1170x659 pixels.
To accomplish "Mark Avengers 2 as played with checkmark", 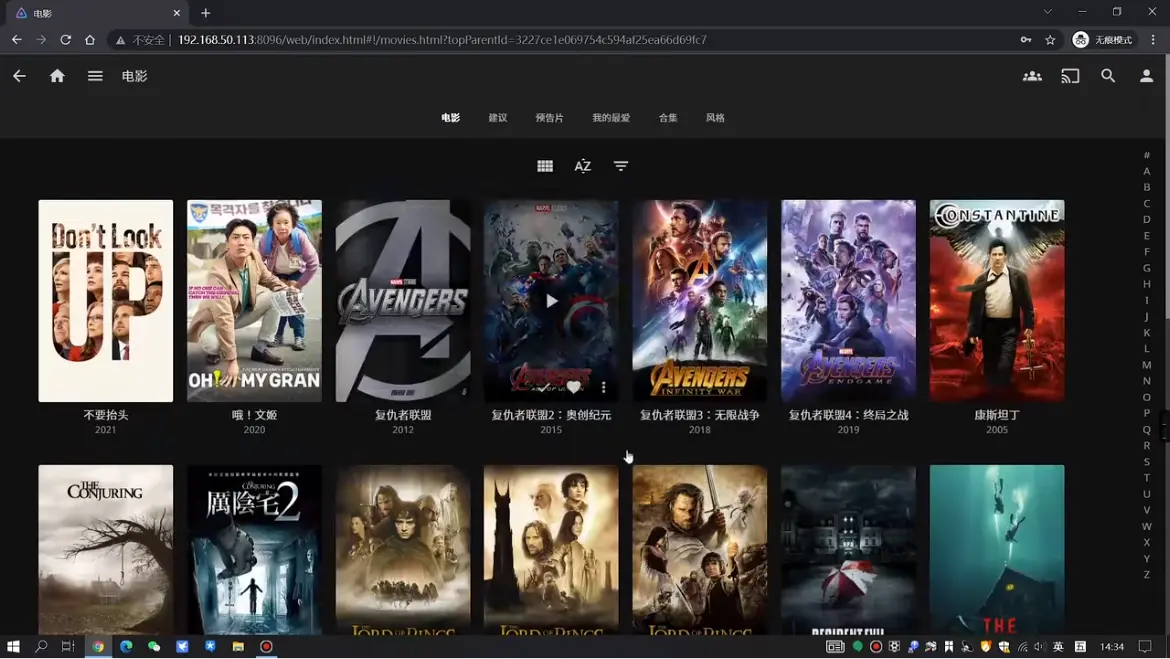I will tap(544, 387).
